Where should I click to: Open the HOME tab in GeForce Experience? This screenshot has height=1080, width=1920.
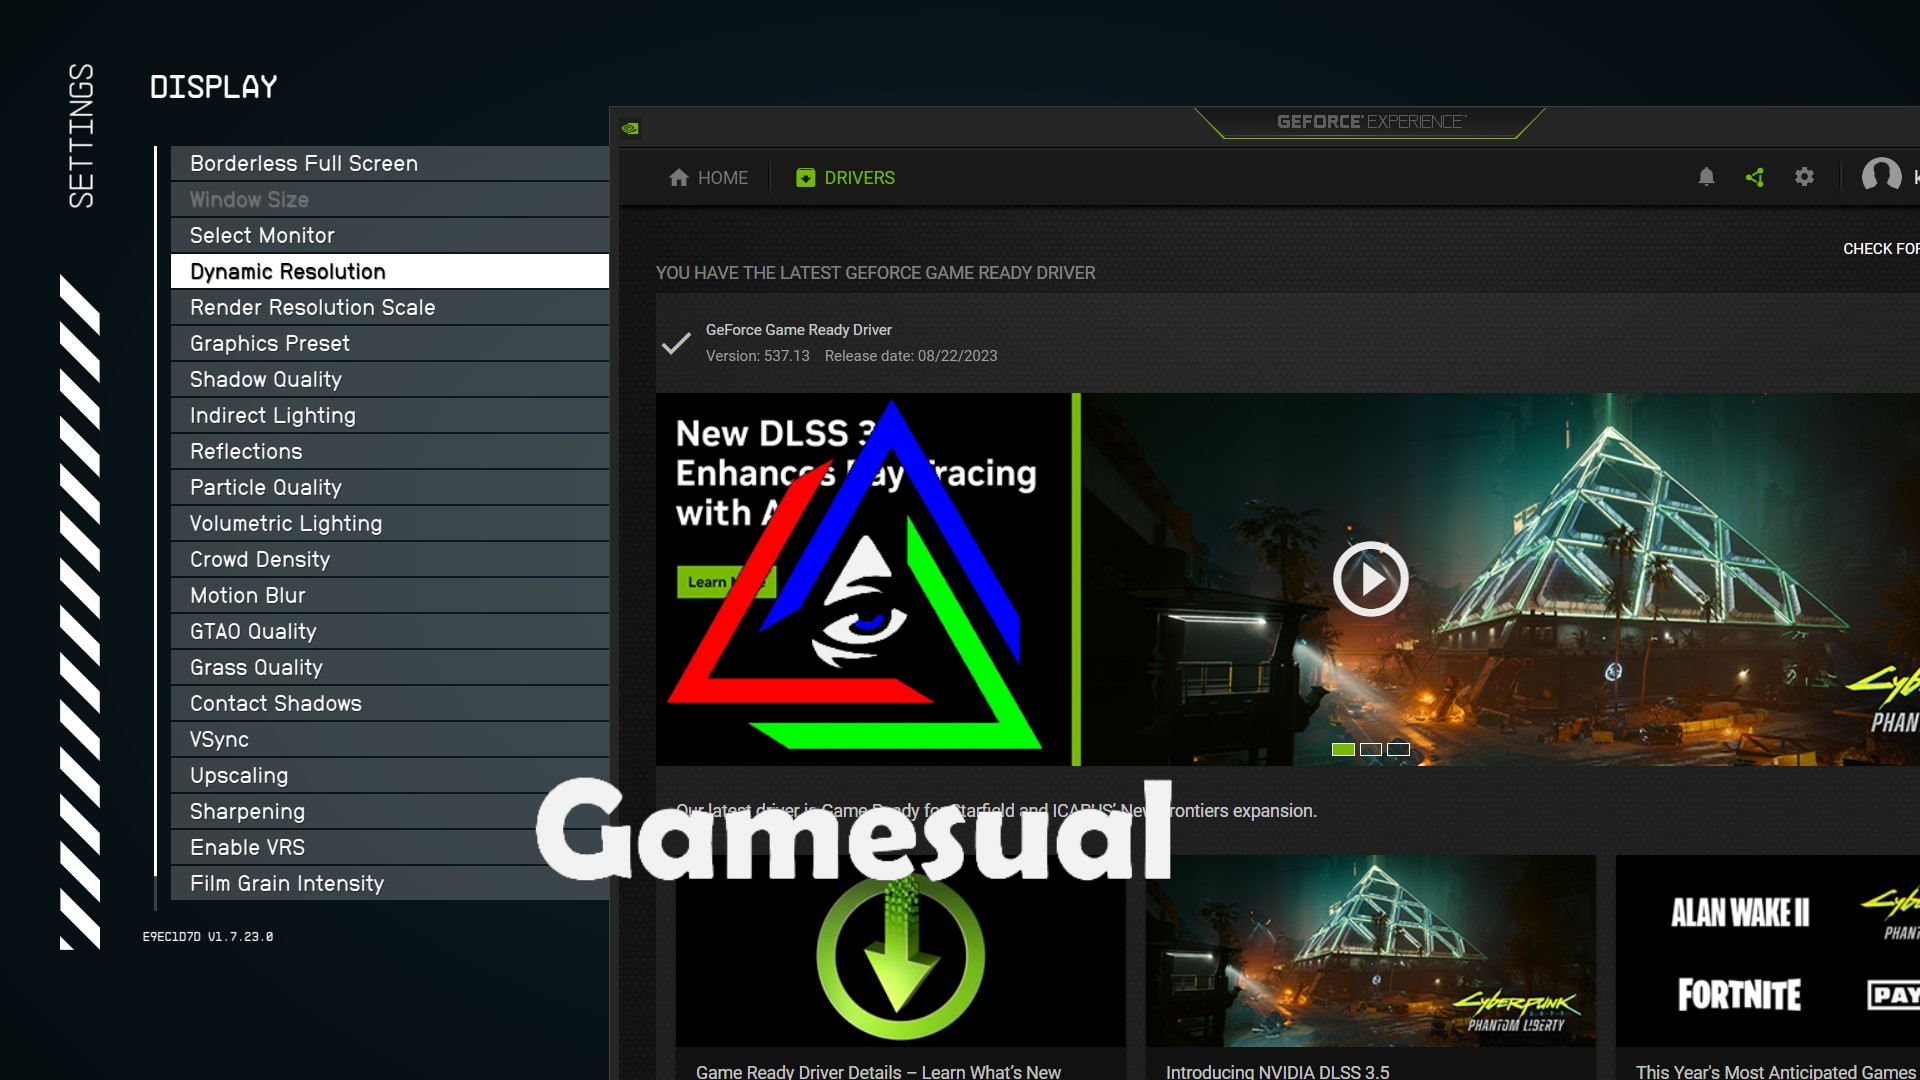[708, 177]
